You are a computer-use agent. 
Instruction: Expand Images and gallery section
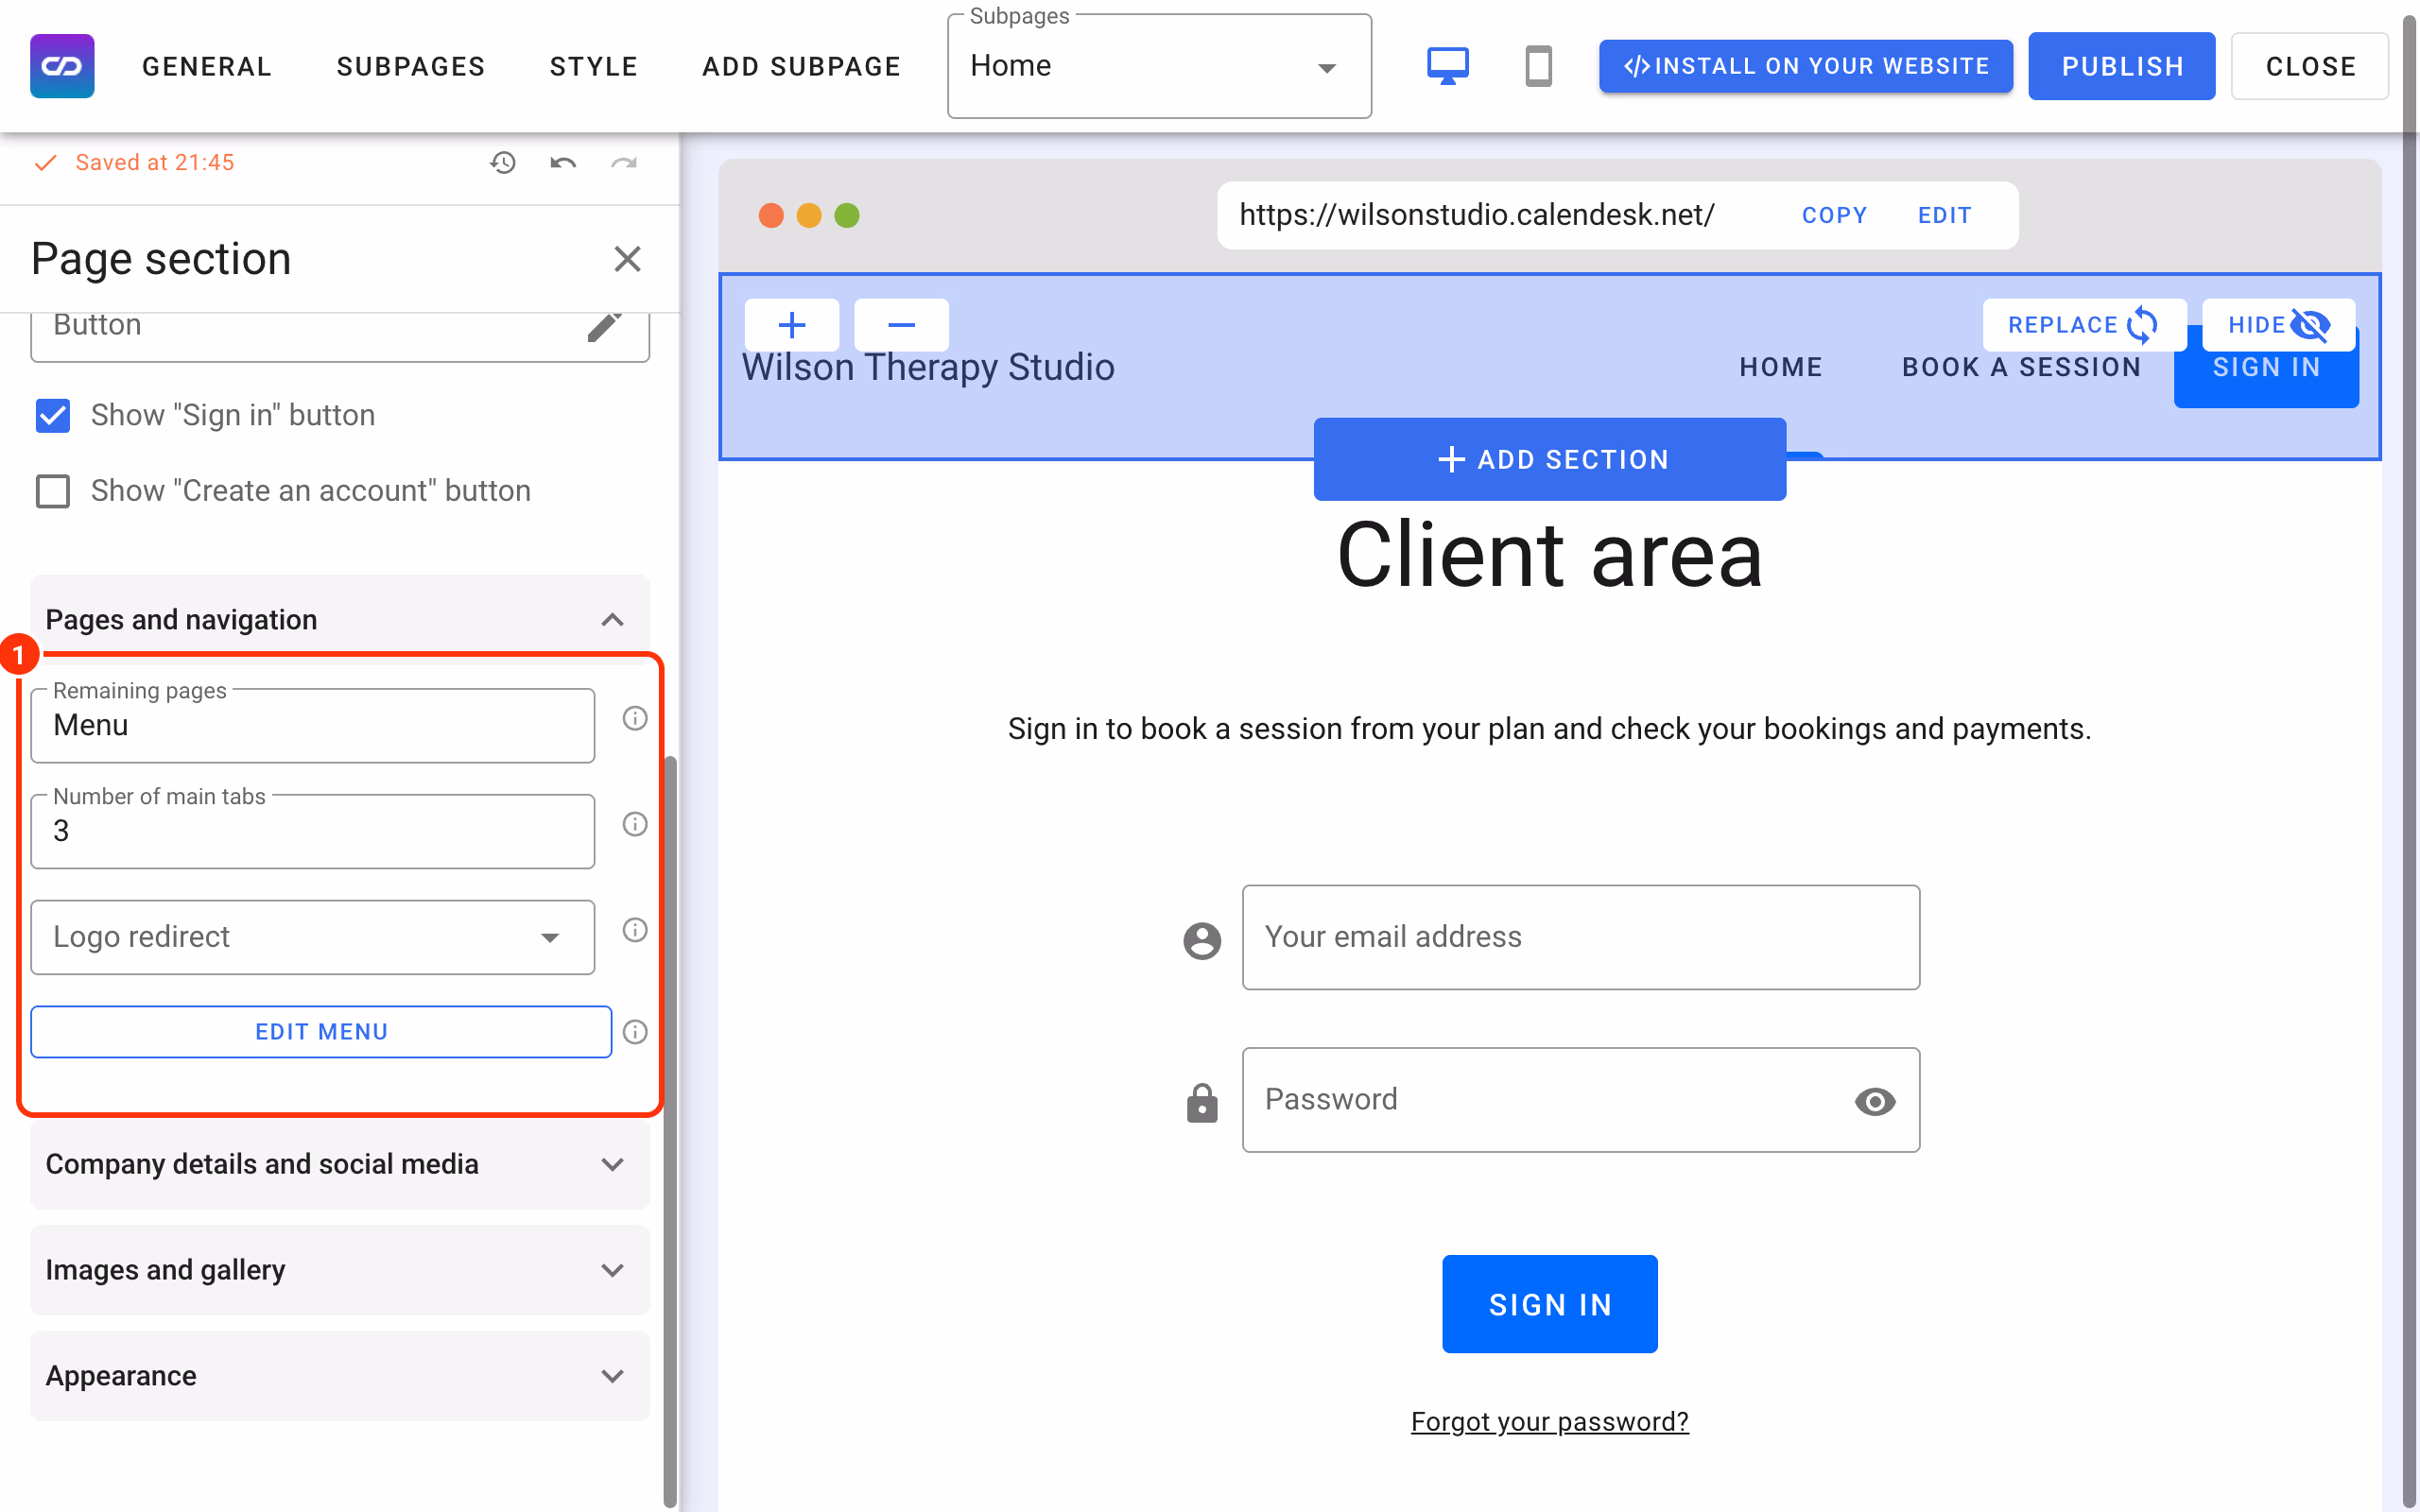[339, 1270]
